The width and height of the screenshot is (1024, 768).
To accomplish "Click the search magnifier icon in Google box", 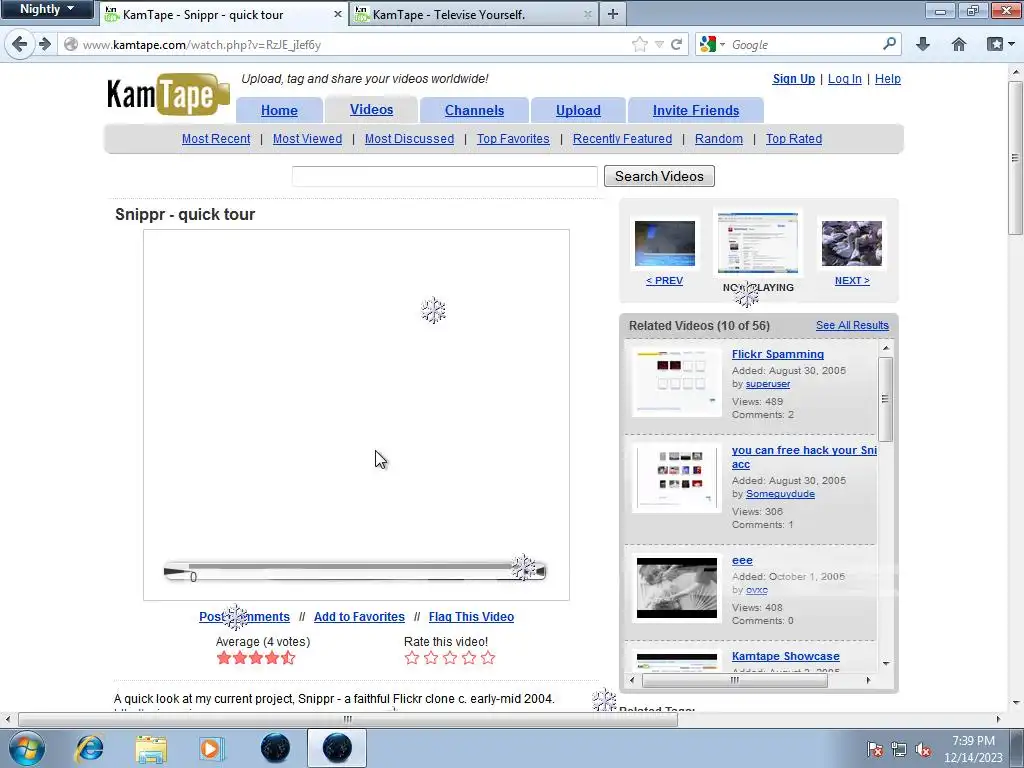I will click(x=889, y=44).
